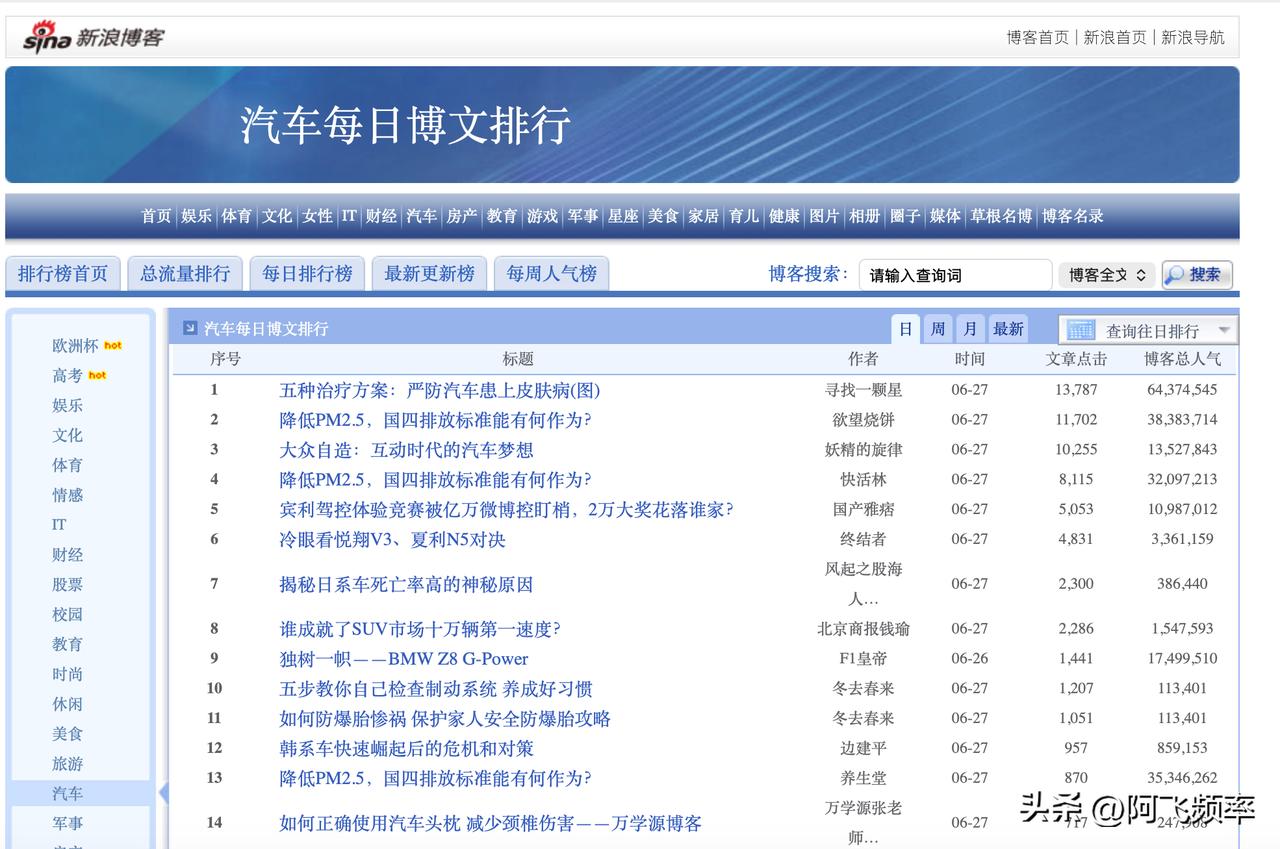Open the 新浪导航 link
Viewport: 1280px width, 849px height.
point(1192,37)
